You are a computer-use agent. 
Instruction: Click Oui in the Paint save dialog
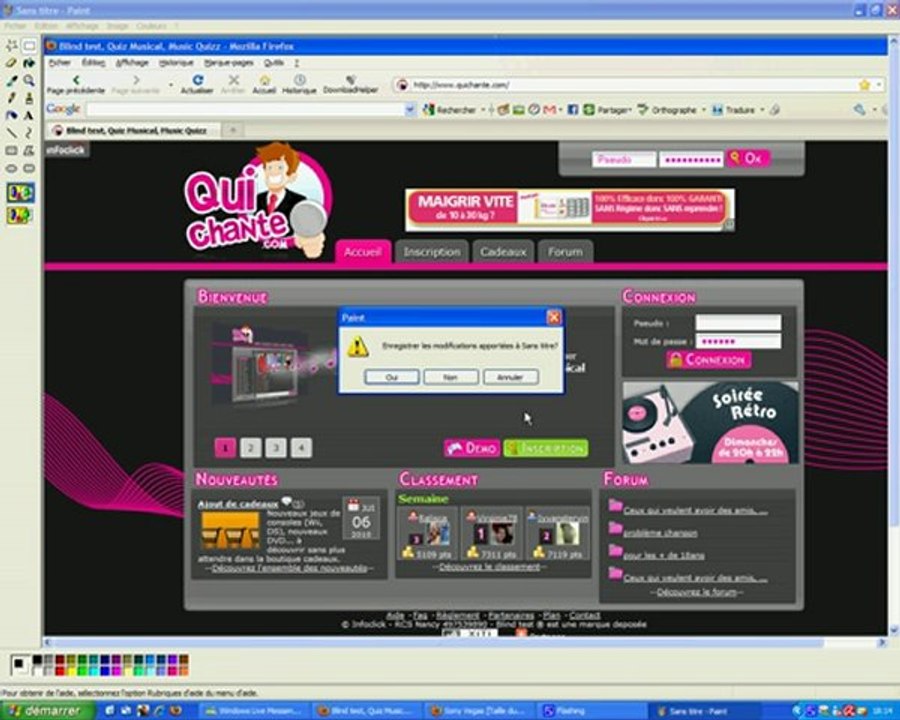(x=391, y=377)
